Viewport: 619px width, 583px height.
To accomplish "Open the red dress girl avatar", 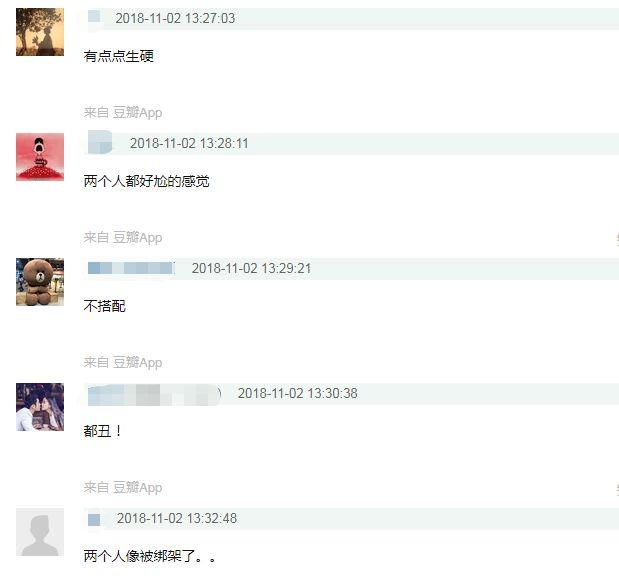I will pyautogui.click(x=40, y=157).
